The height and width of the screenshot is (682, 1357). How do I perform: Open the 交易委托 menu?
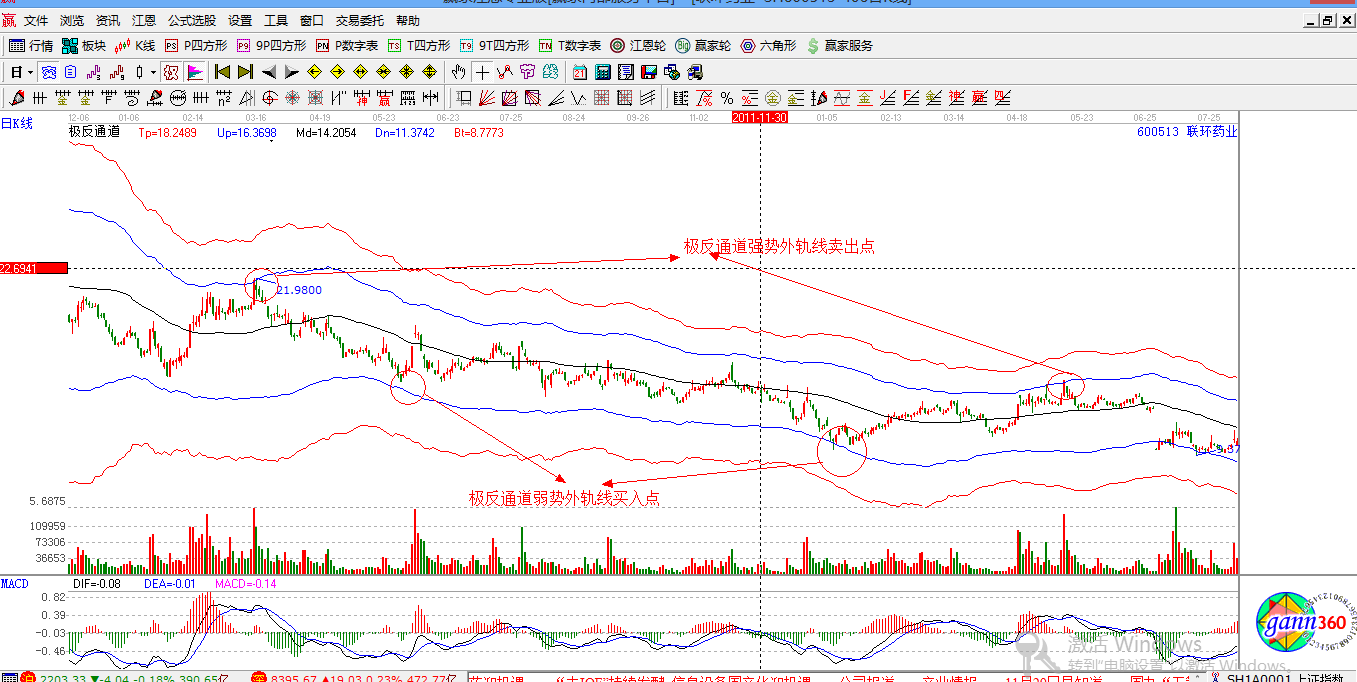(360, 20)
